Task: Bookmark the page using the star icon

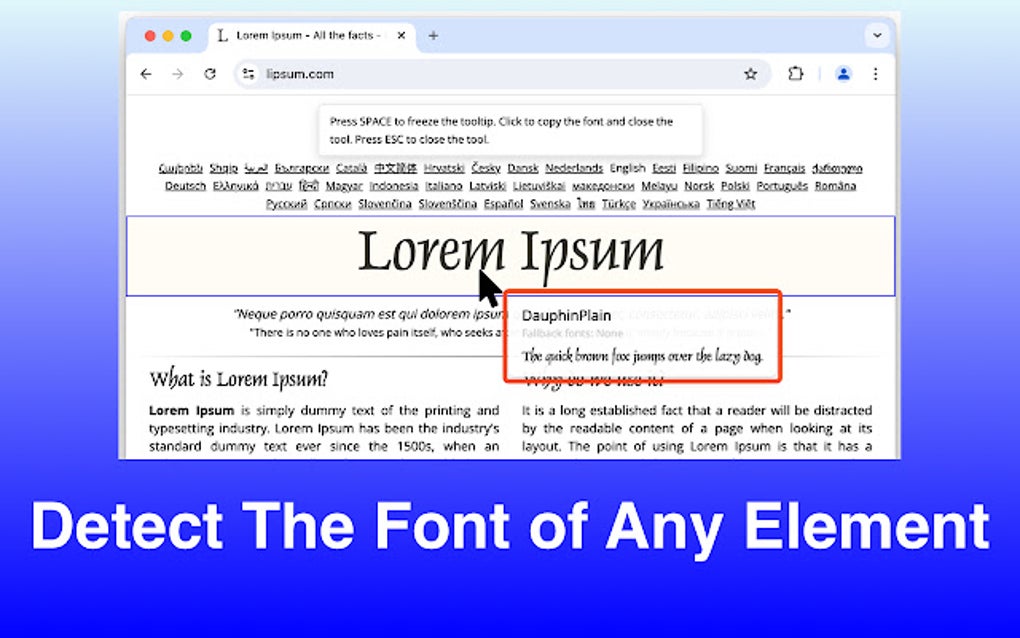Action: [751, 74]
